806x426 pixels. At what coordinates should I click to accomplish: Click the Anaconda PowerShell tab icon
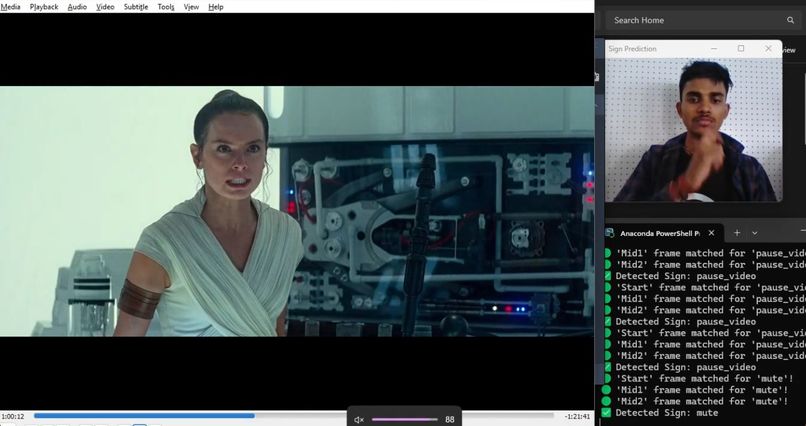610,233
